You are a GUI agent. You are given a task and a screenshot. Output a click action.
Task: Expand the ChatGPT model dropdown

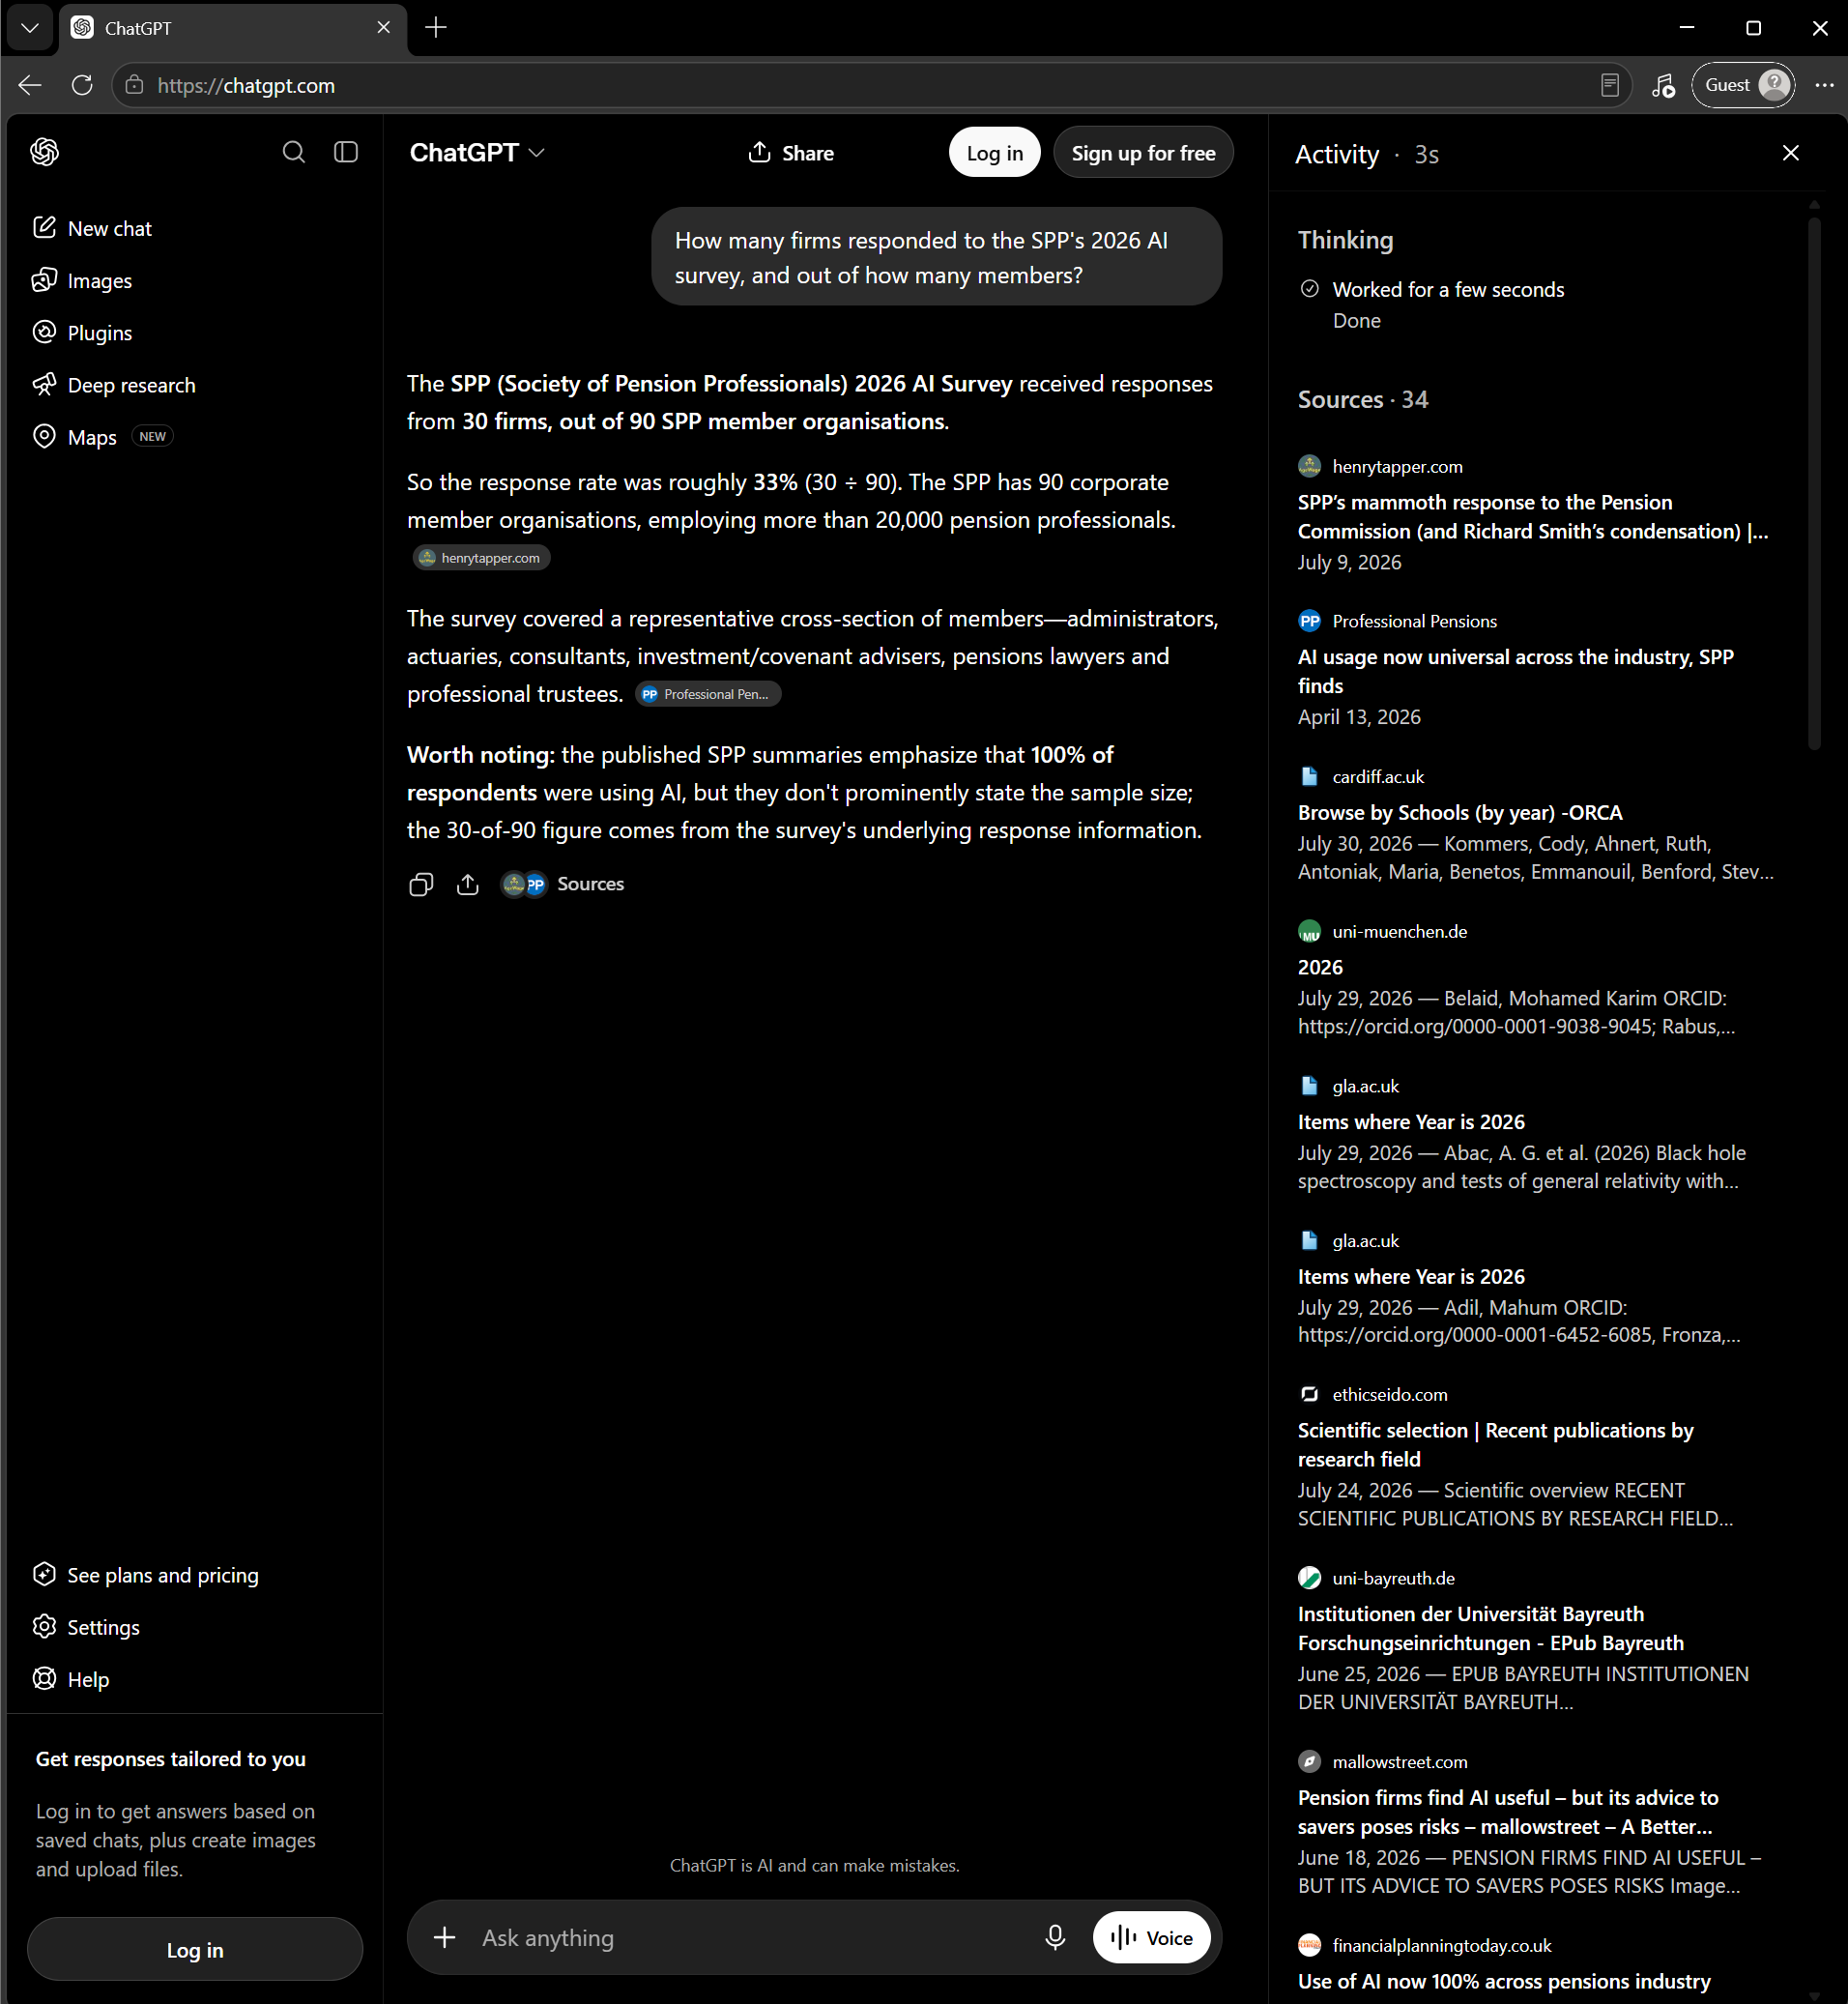(477, 152)
